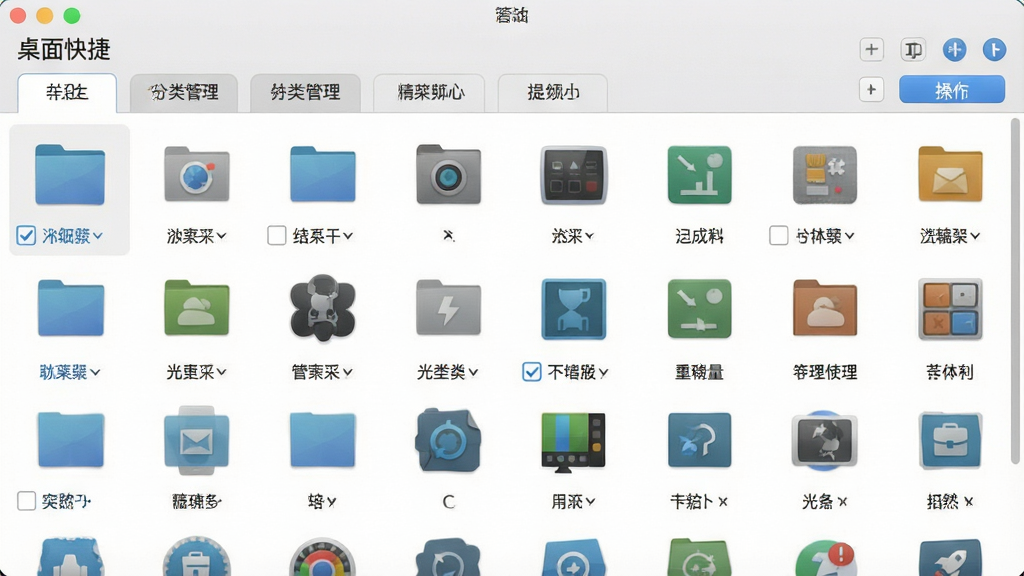This screenshot has width=1024, height=576.
Task: Select the black flower-shaped app icon
Action: (322, 308)
